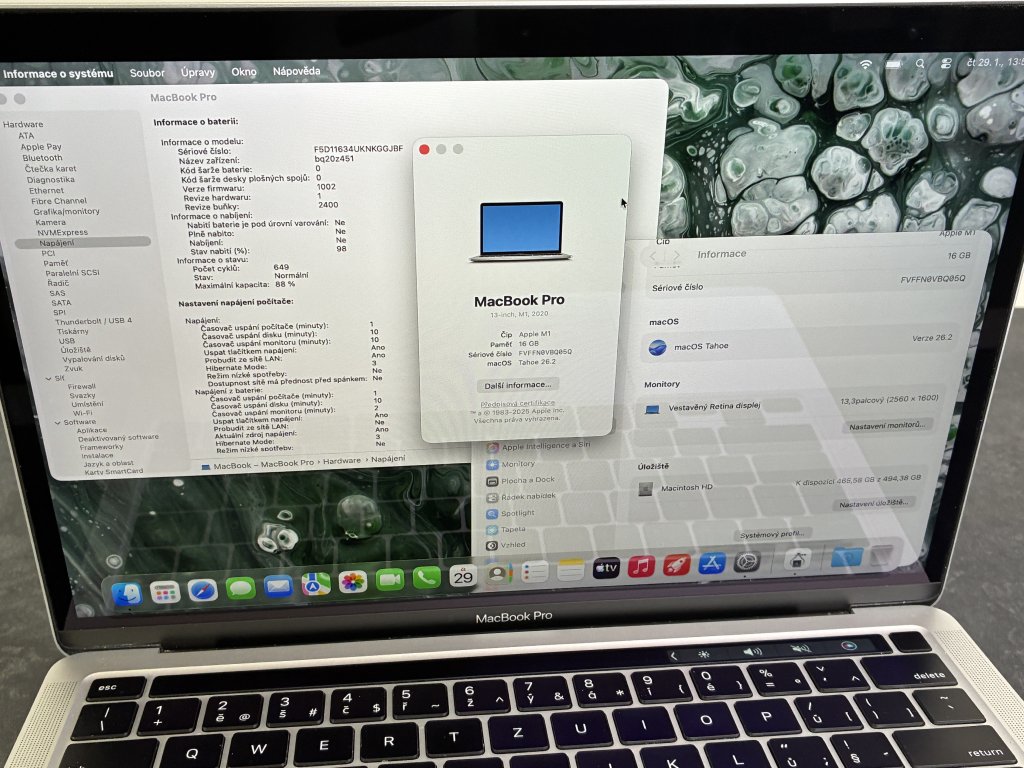This screenshot has width=1024, height=768.
Task: Open the red rocket app in Dock
Action: (677, 564)
